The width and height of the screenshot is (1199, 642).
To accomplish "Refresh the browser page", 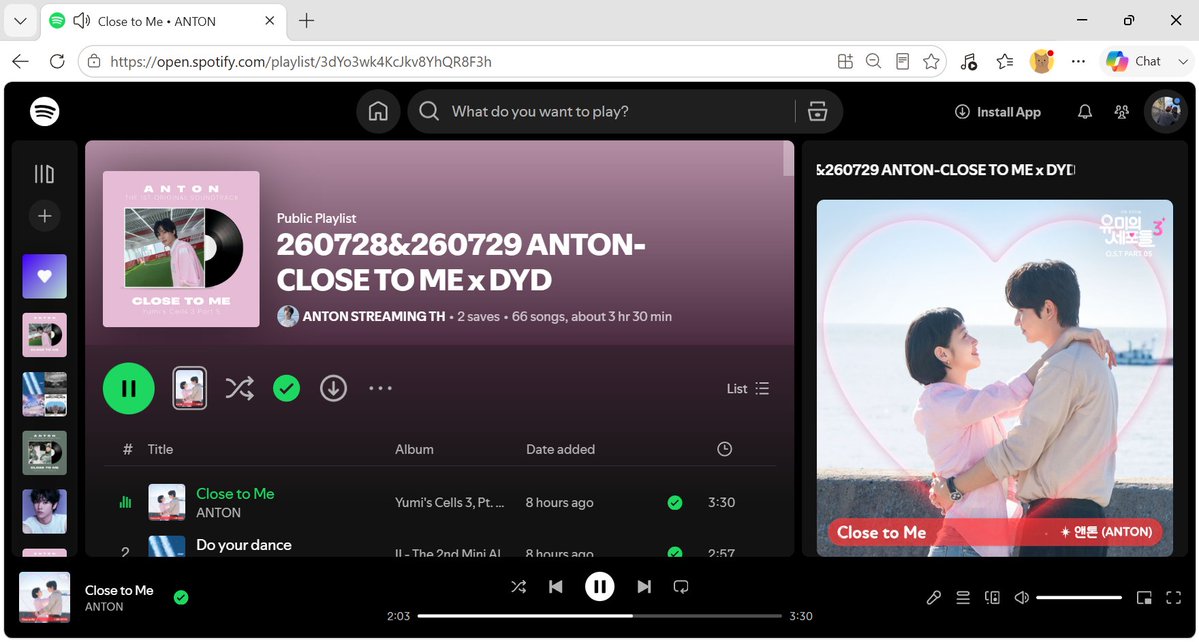I will [x=57, y=61].
